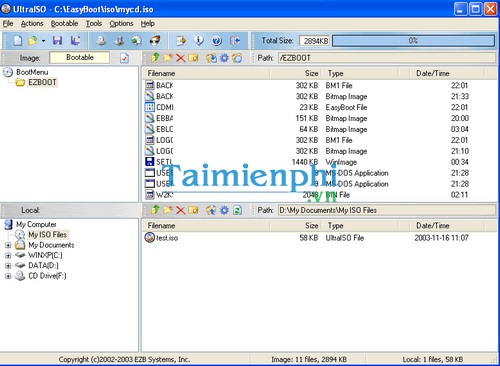Click the 0% total size progress bar
The height and width of the screenshot is (366, 500).
tap(413, 41)
